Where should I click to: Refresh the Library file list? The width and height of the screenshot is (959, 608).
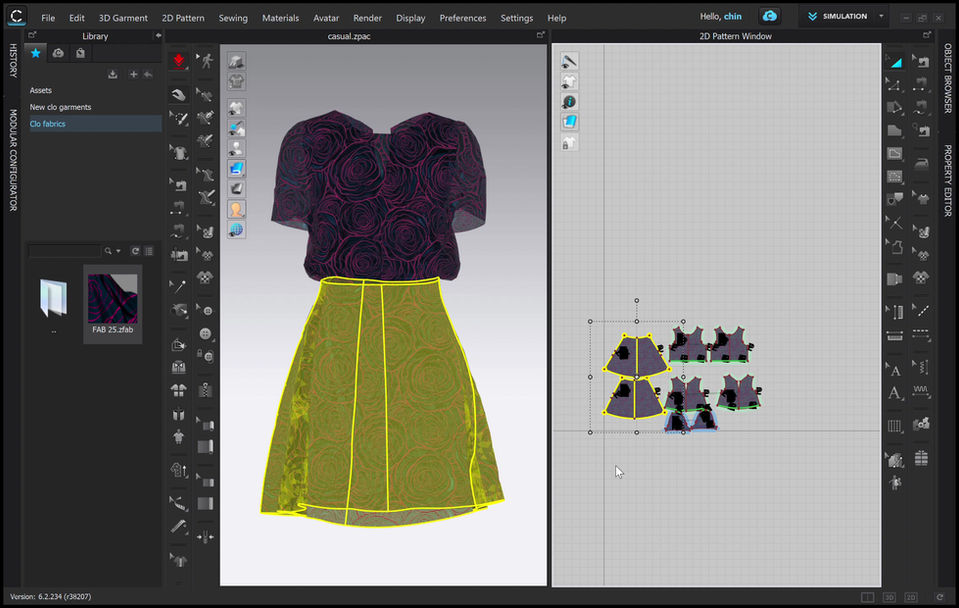click(135, 251)
